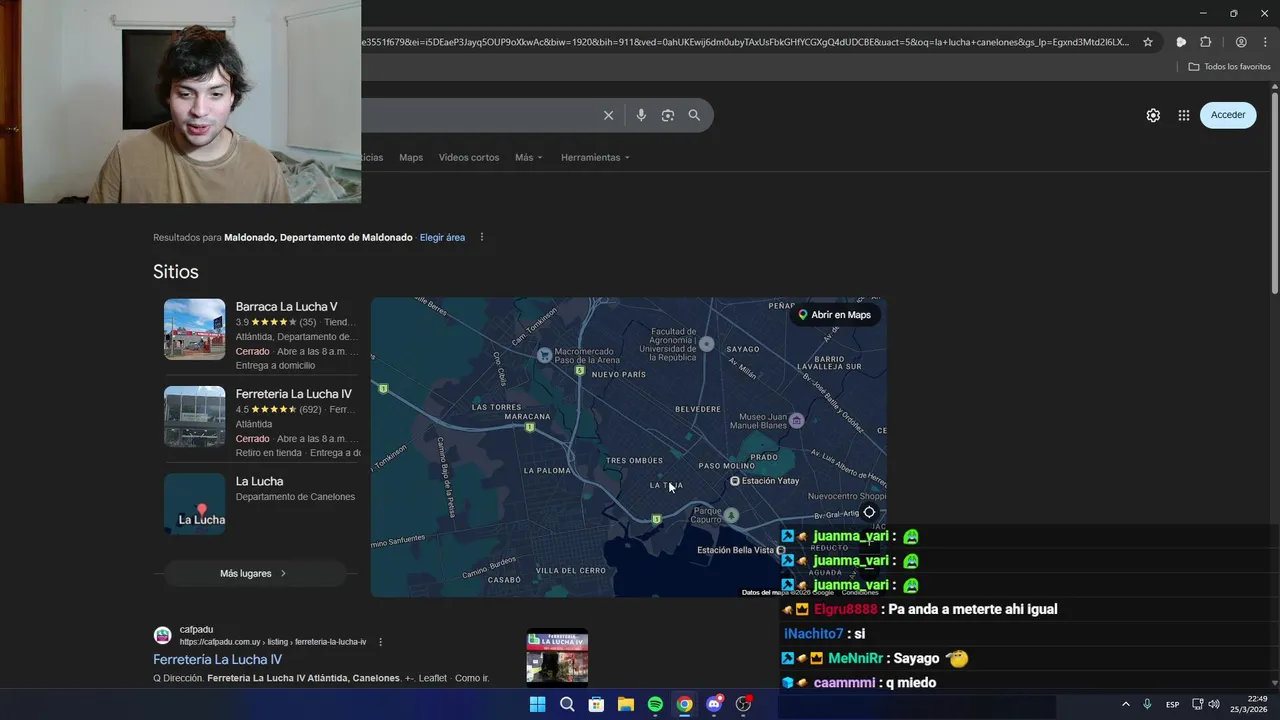
Task: Clear the search box with the X icon
Action: (608, 115)
